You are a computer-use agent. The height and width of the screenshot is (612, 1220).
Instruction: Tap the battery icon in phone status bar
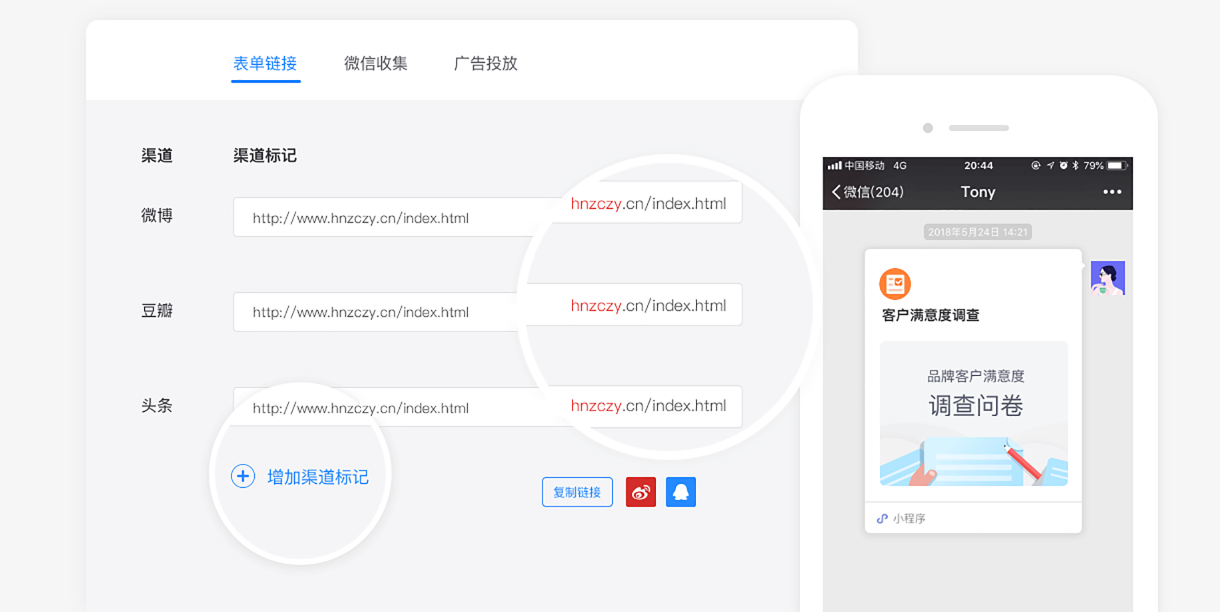pyautogui.click(x=1117, y=165)
